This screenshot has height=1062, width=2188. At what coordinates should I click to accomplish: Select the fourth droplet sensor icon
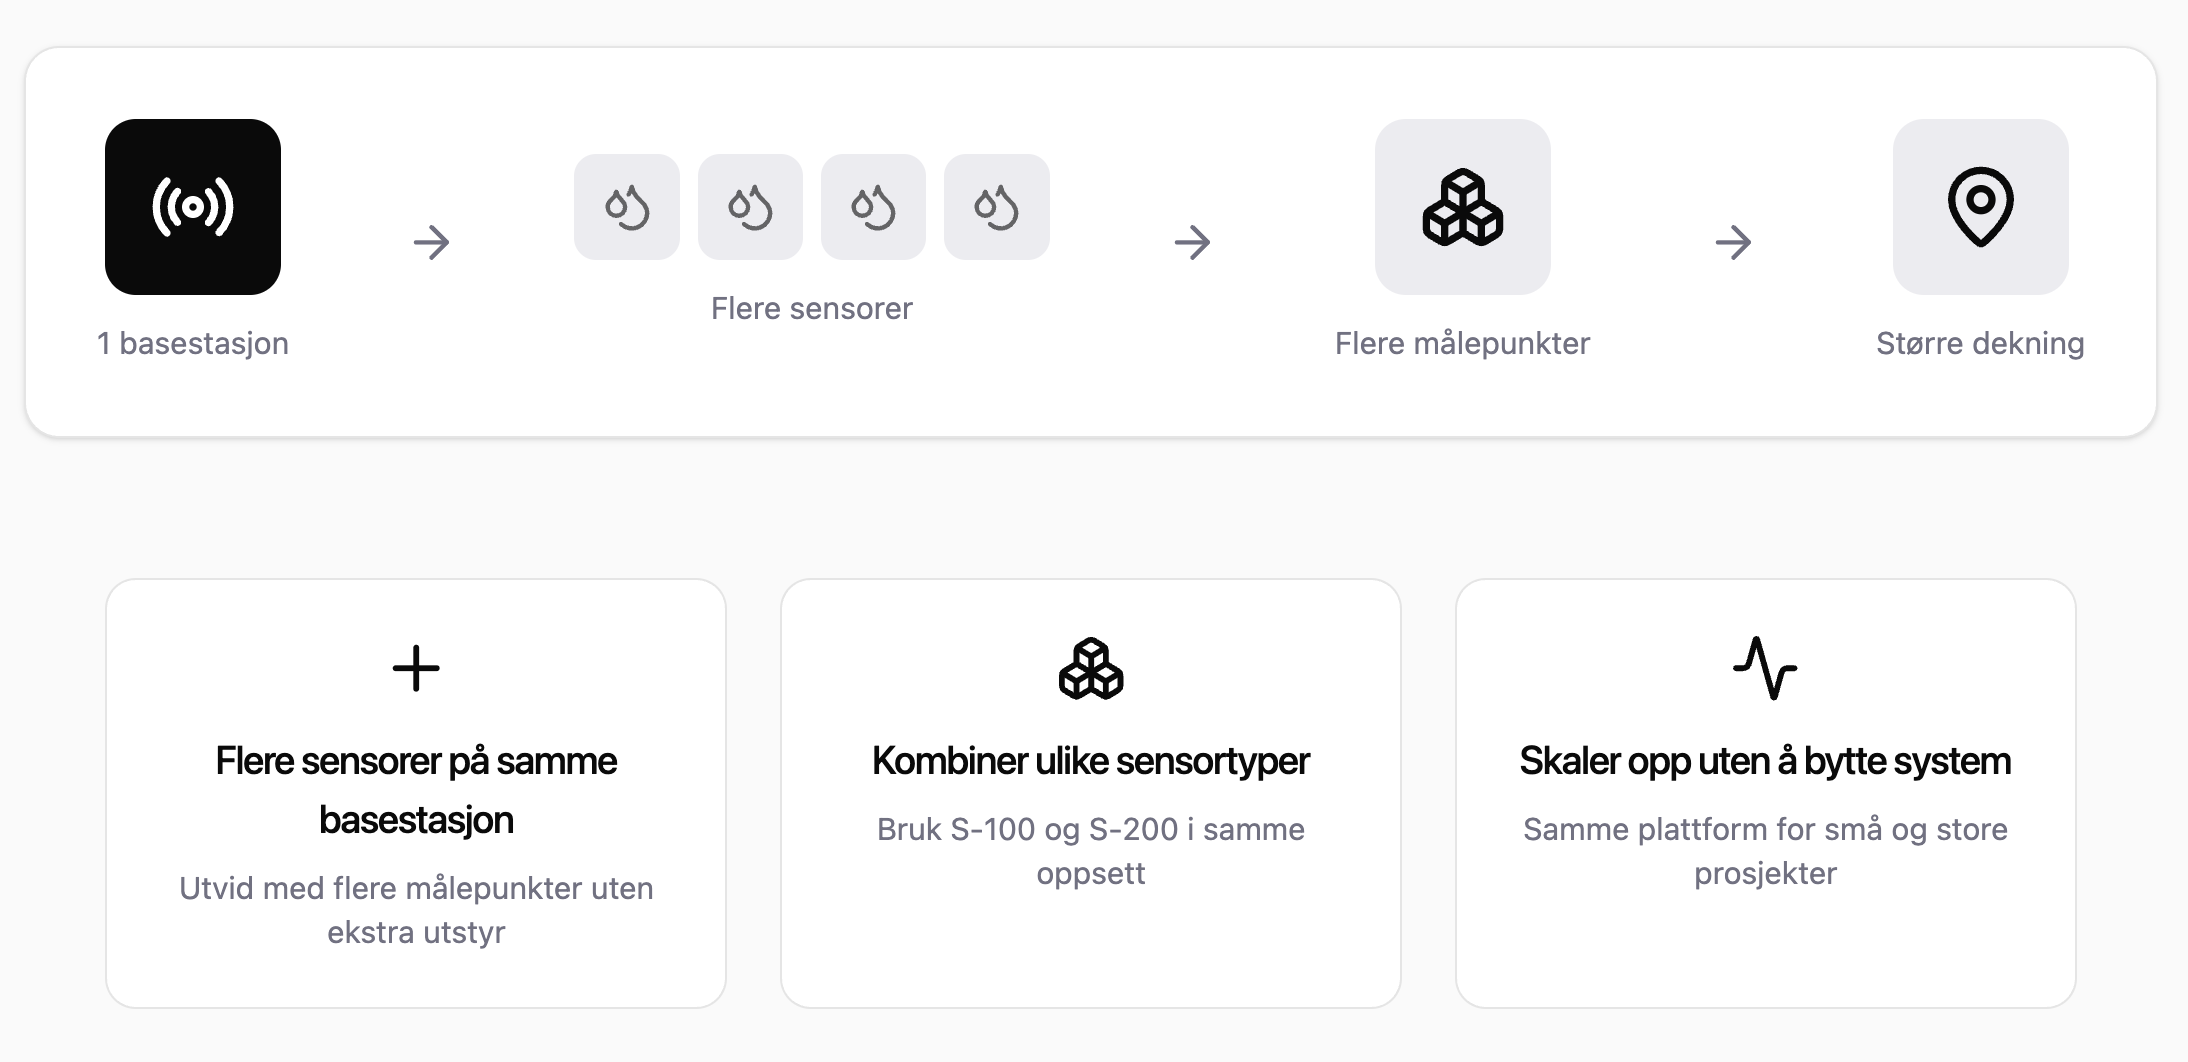997,207
